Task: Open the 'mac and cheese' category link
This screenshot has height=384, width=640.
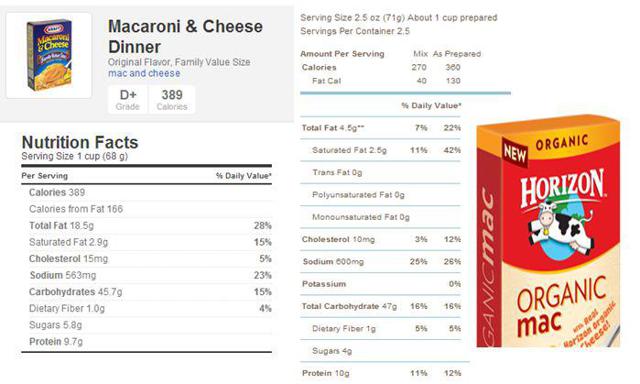Action: (x=144, y=73)
